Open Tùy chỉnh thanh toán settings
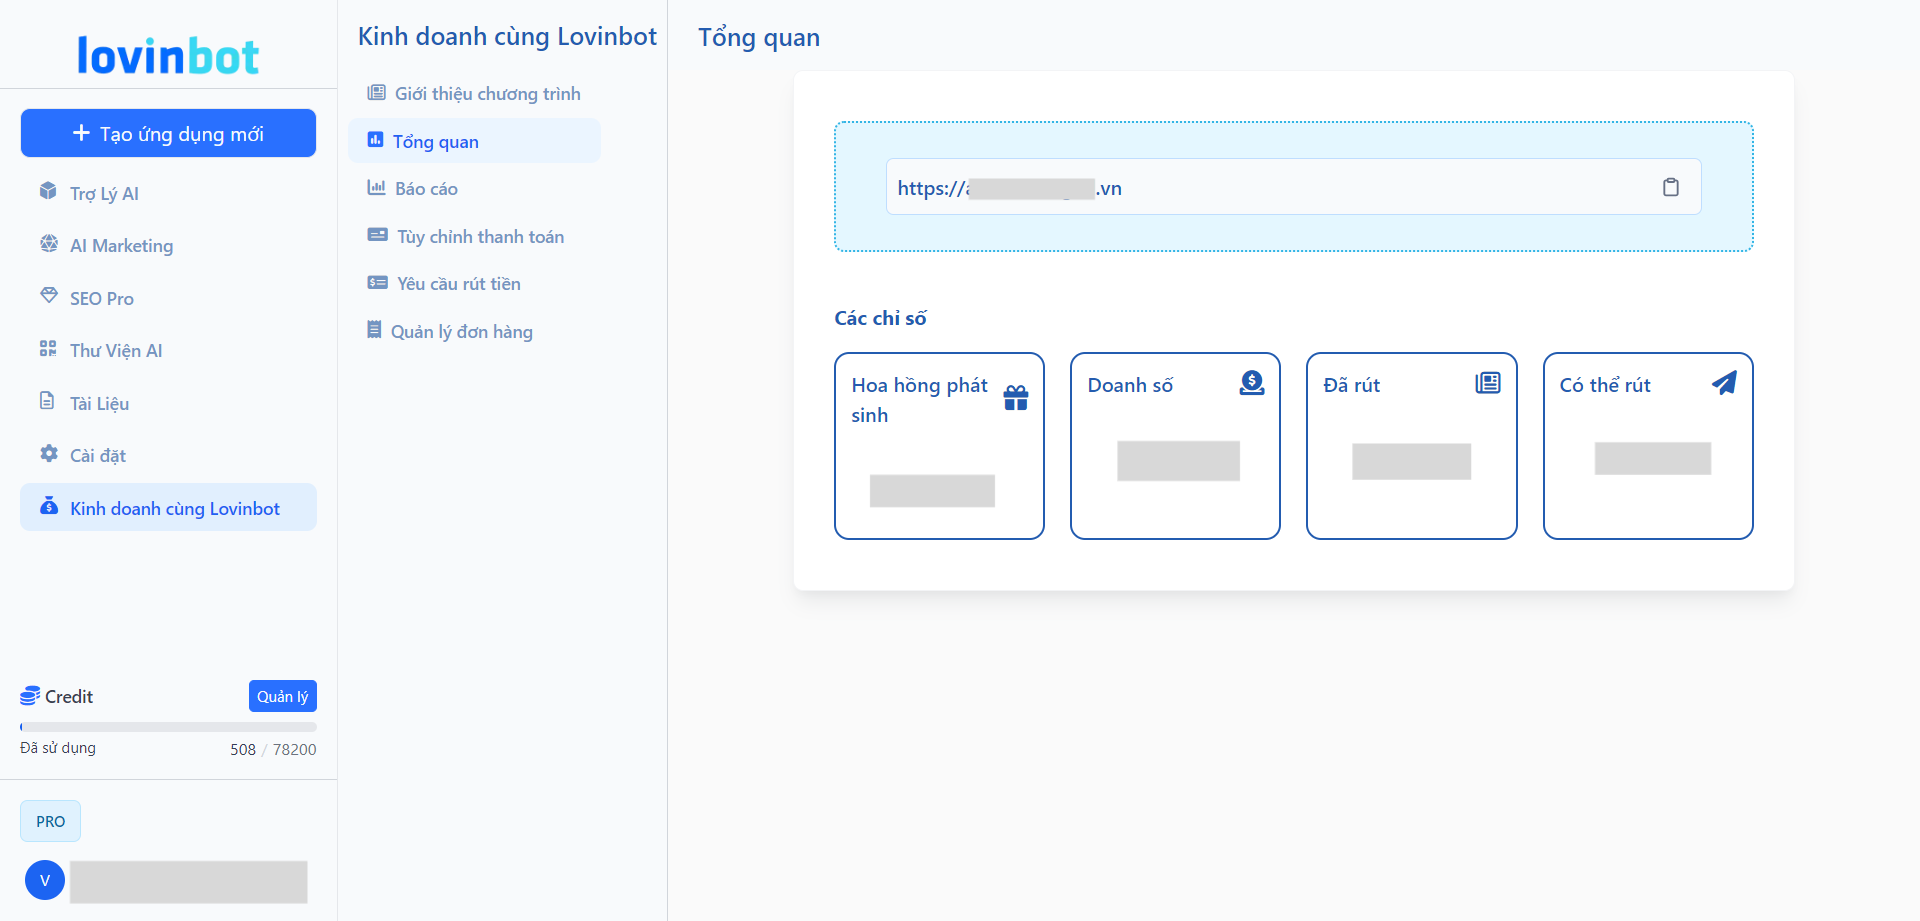Viewport: 1920px width, 921px height. tap(474, 236)
